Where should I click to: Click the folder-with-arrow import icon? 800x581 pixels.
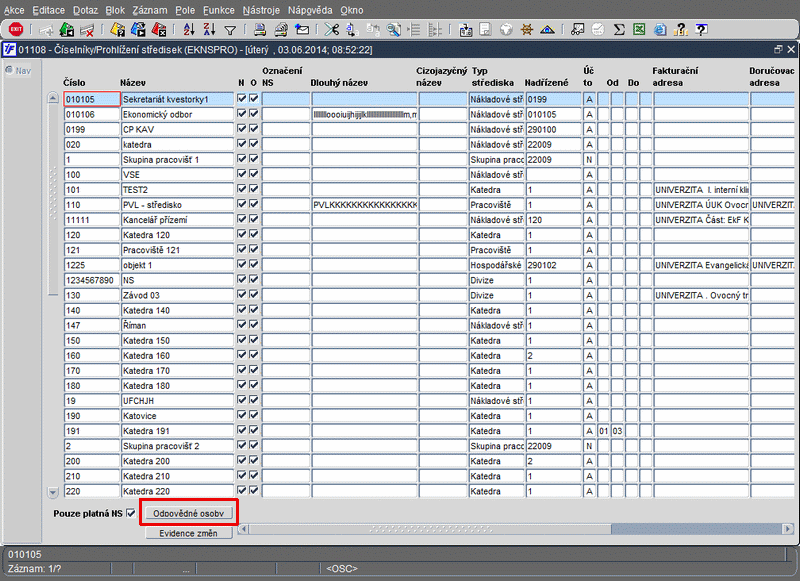465,30
